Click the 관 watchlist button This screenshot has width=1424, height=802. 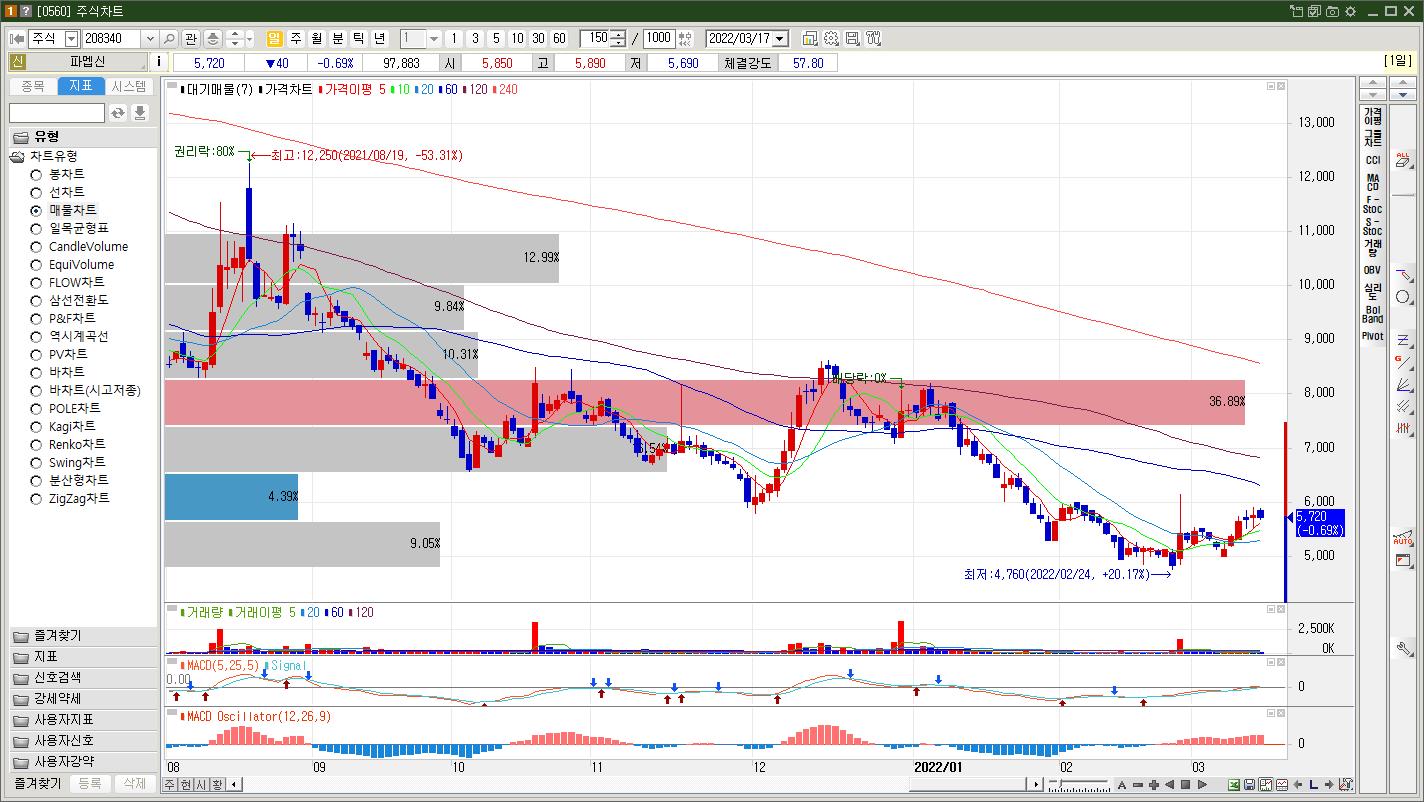[191, 38]
